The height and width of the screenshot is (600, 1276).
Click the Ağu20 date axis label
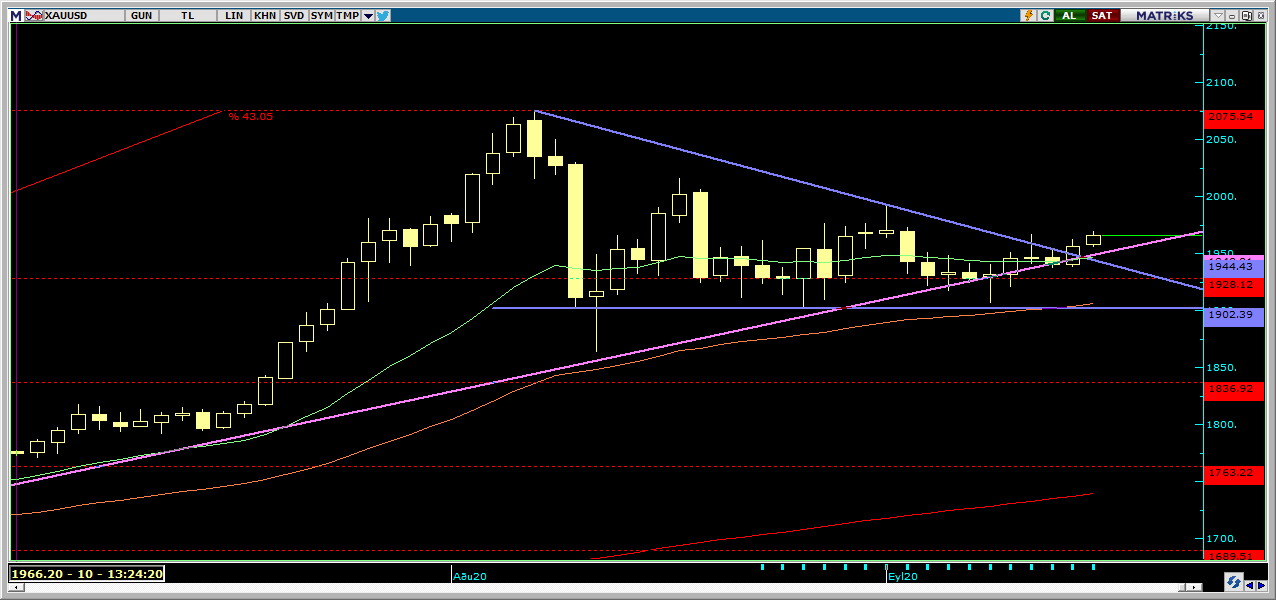(469, 576)
